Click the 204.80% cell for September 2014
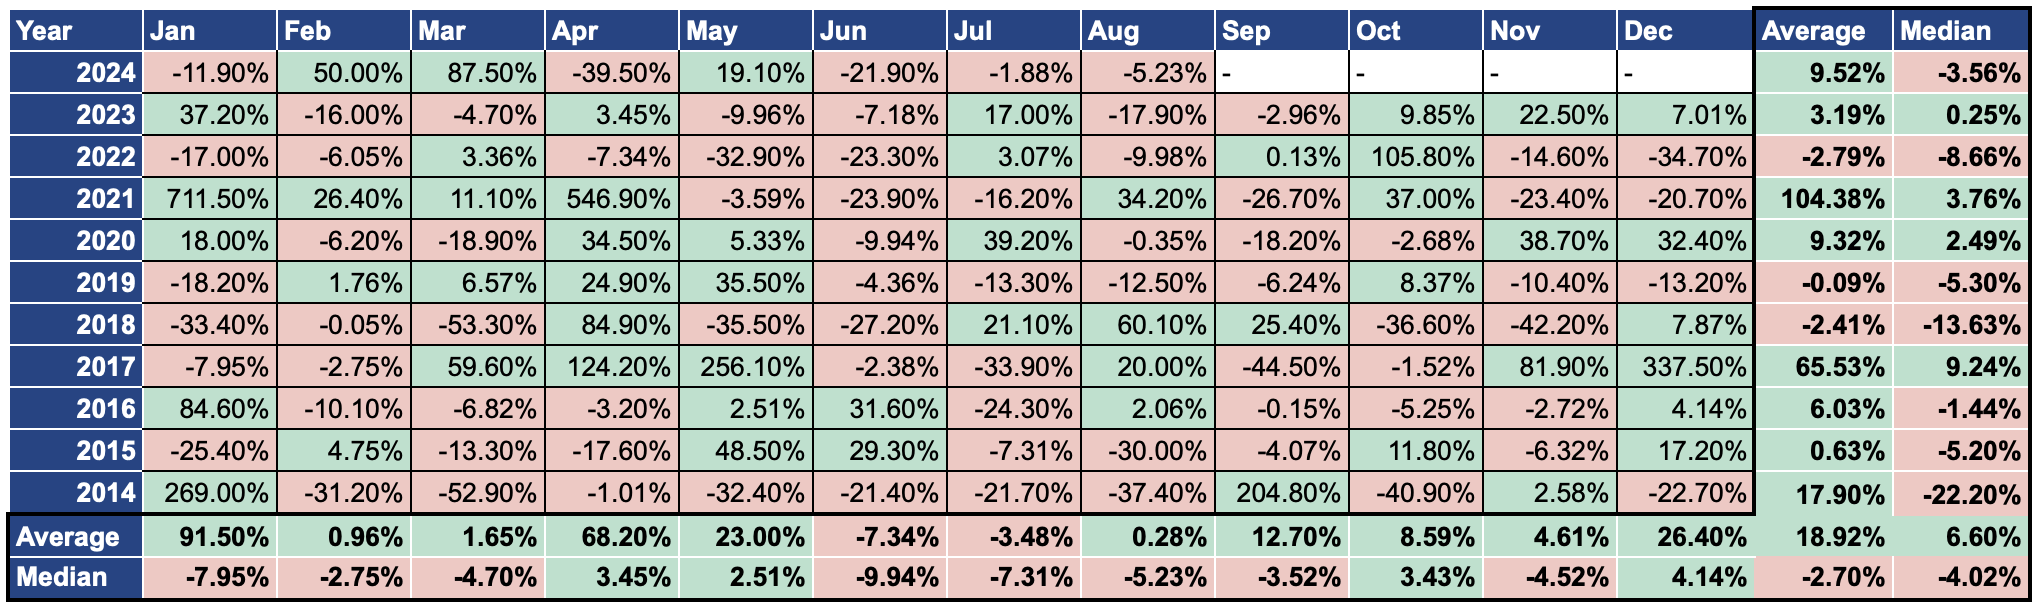The height and width of the screenshot is (608, 2042). click(1281, 493)
